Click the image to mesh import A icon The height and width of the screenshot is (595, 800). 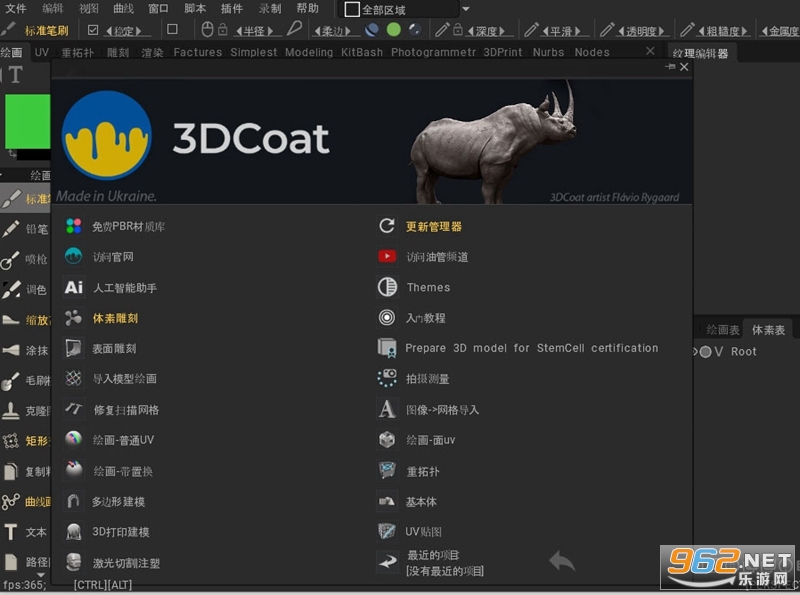pos(387,409)
